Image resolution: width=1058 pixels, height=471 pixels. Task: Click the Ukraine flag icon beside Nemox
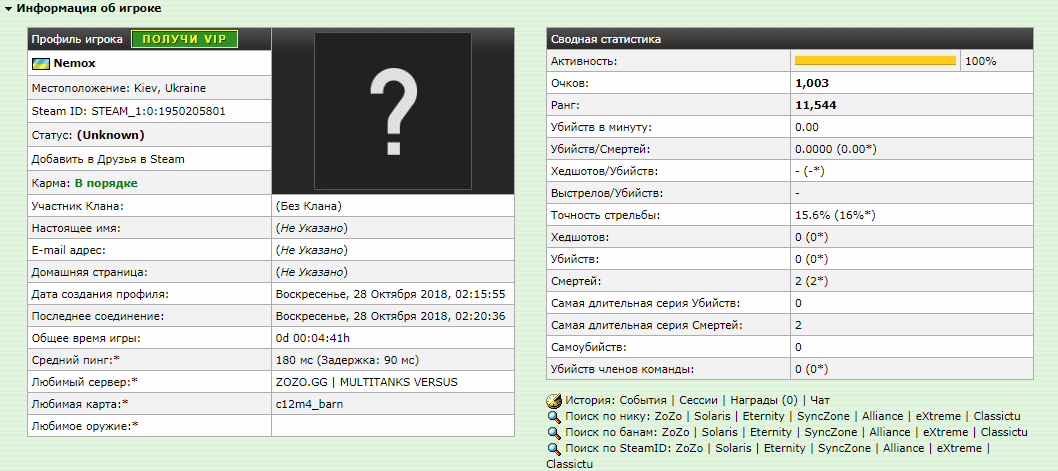tap(41, 63)
